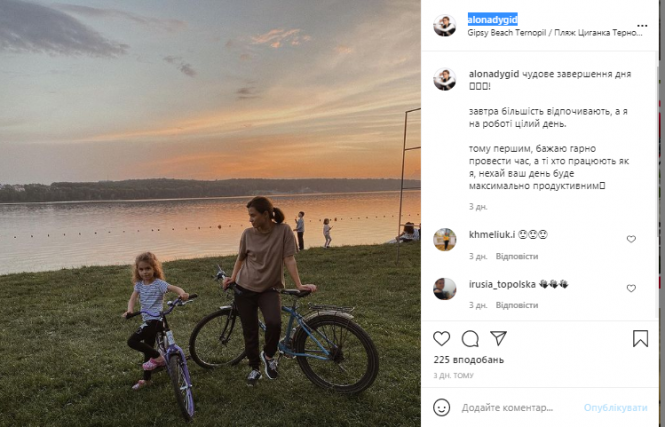Viewport: 665px width, 427px height.
Task: Save the post with the bookmark icon
Action: click(640, 338)
